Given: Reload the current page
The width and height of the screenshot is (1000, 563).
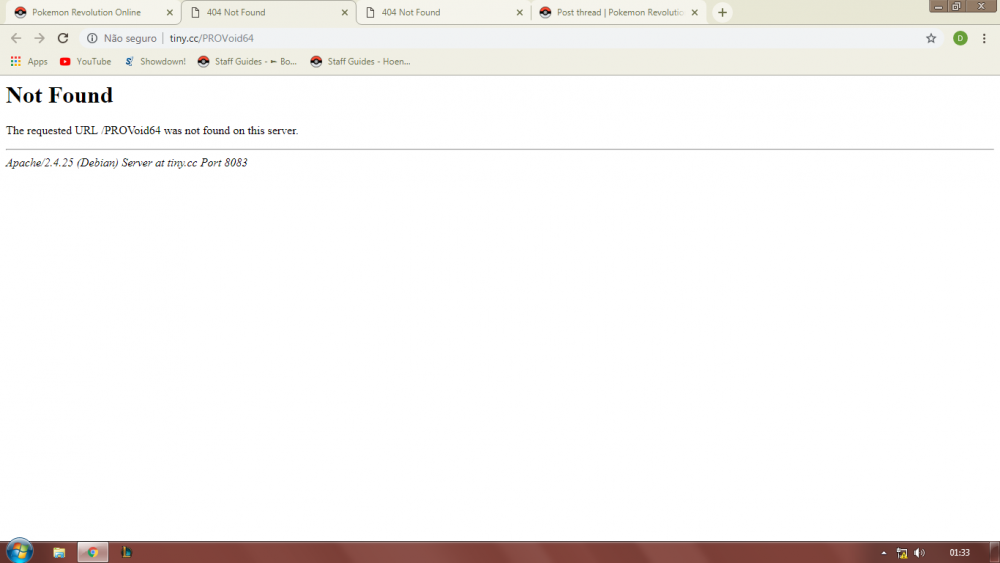Looking at the screenshot, I should (63, 38).
